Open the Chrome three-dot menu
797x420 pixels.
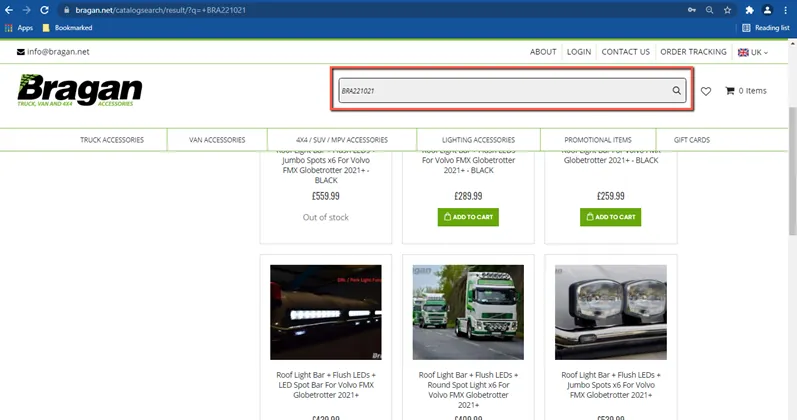pos(785,10)
